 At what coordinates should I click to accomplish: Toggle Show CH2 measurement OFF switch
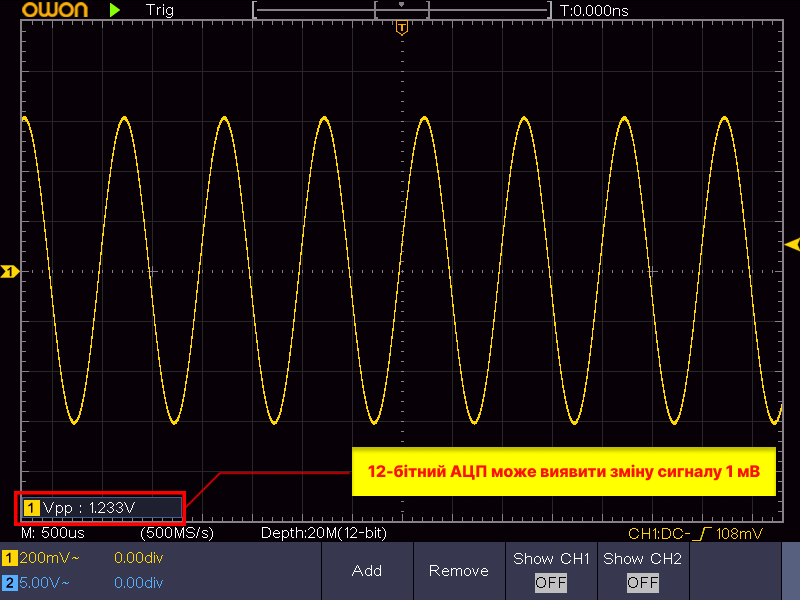point(642,582)
